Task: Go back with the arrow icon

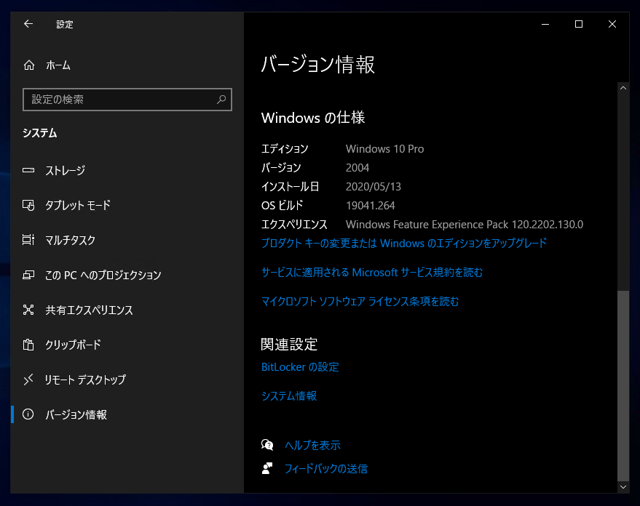Action: [x=28, y=24]
